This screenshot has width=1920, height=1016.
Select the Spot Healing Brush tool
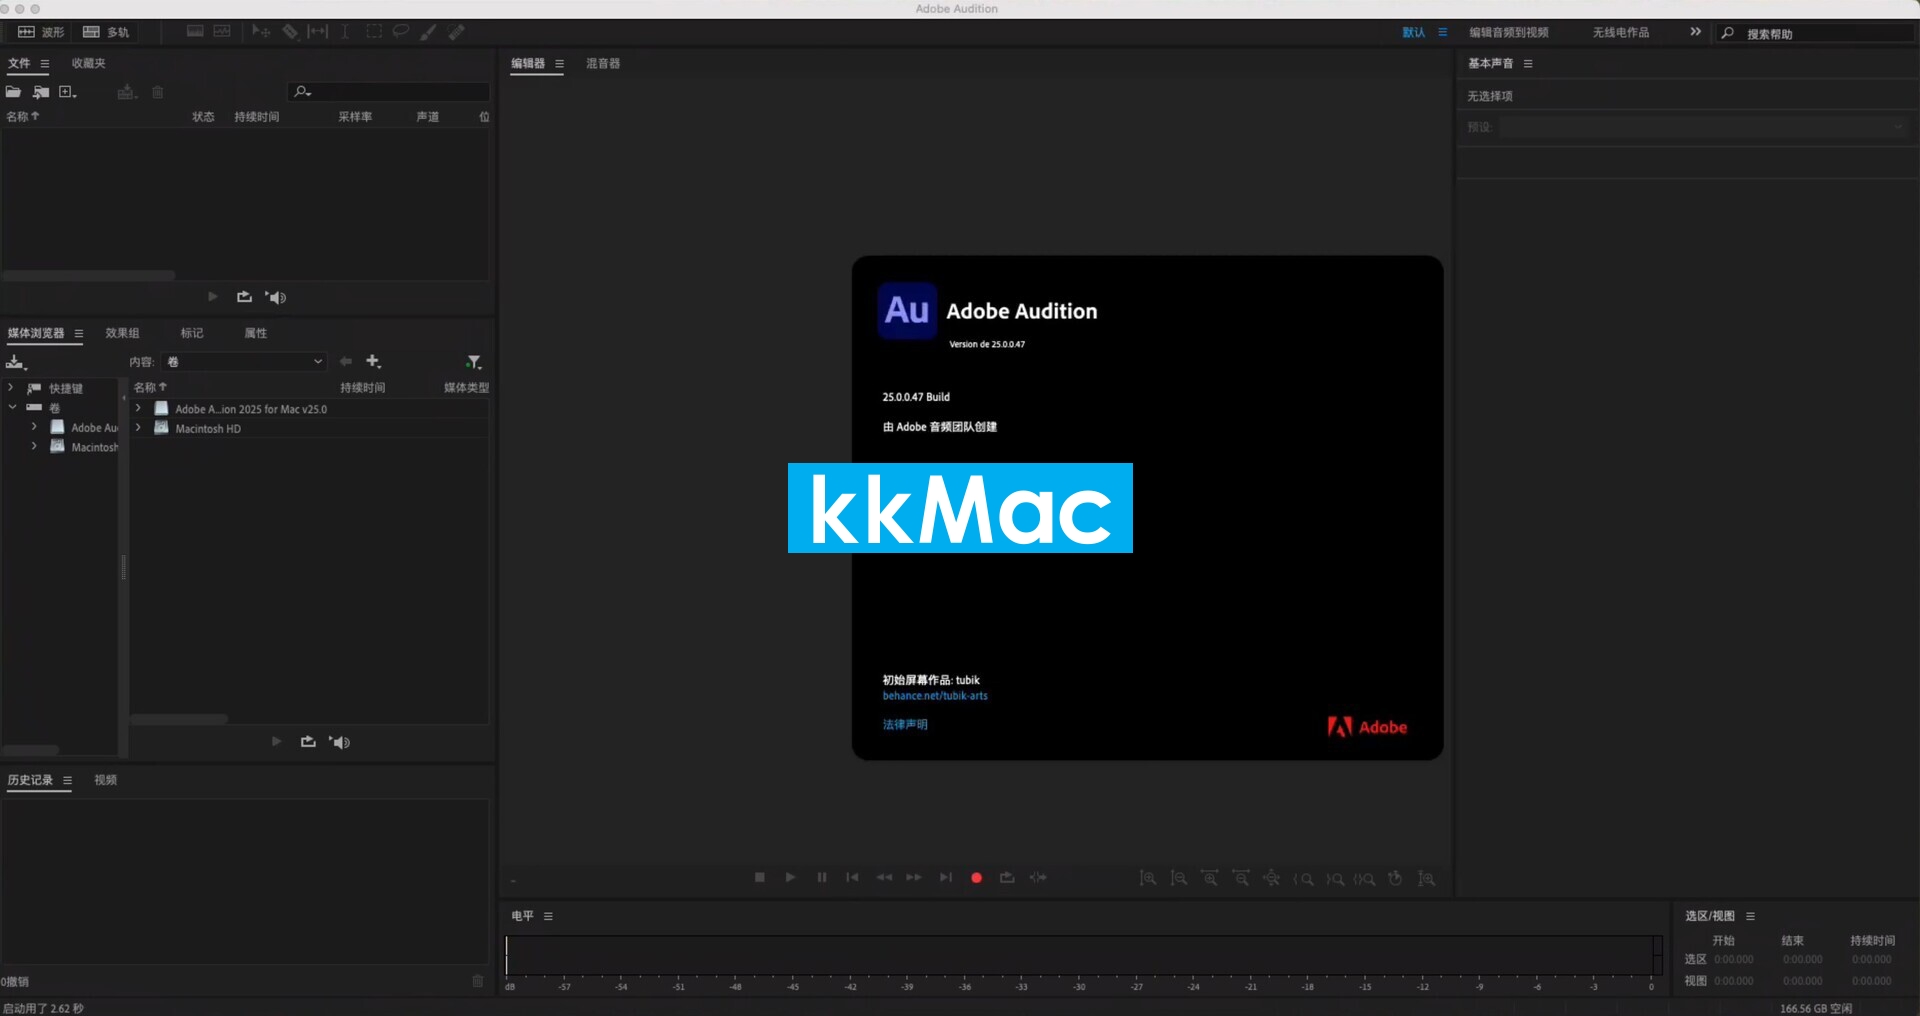[457, 32]
